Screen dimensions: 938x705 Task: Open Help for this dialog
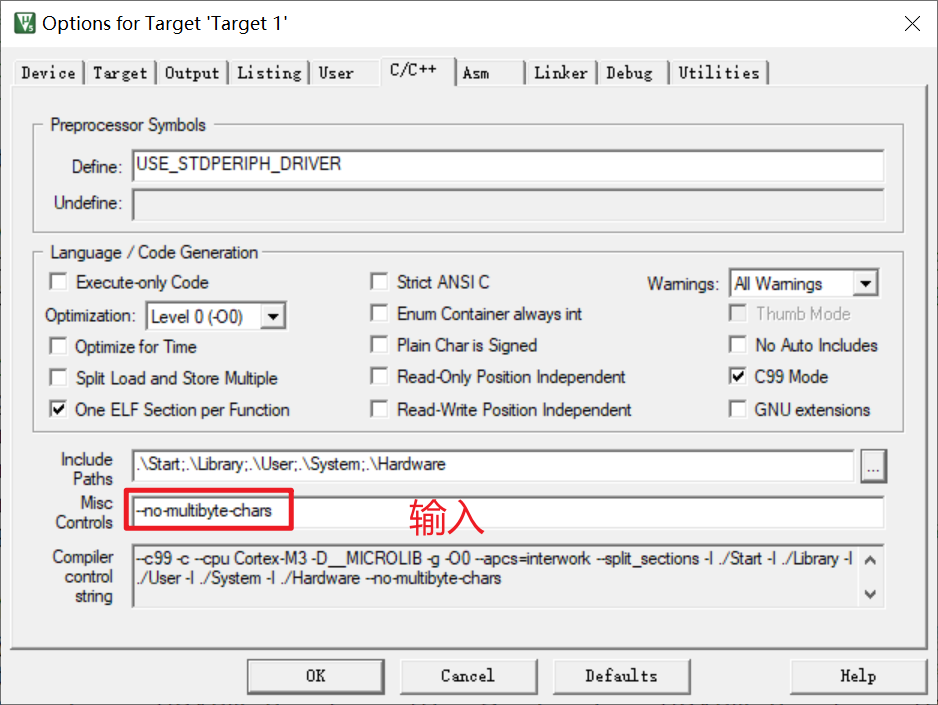pos(858,676)
